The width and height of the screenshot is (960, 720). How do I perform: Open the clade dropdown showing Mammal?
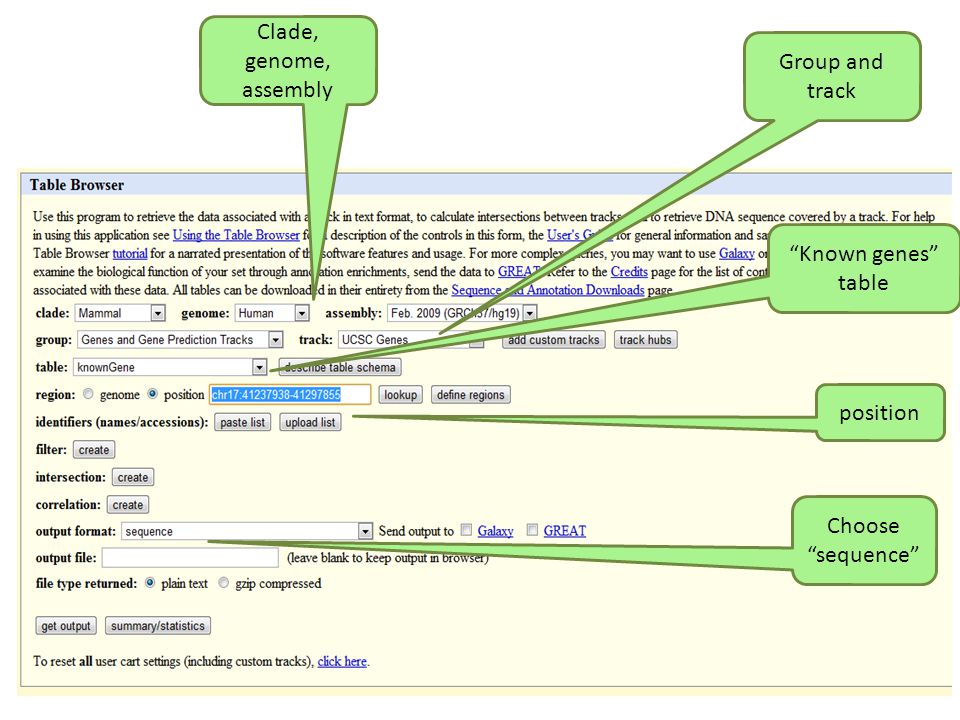pos(120,313)
